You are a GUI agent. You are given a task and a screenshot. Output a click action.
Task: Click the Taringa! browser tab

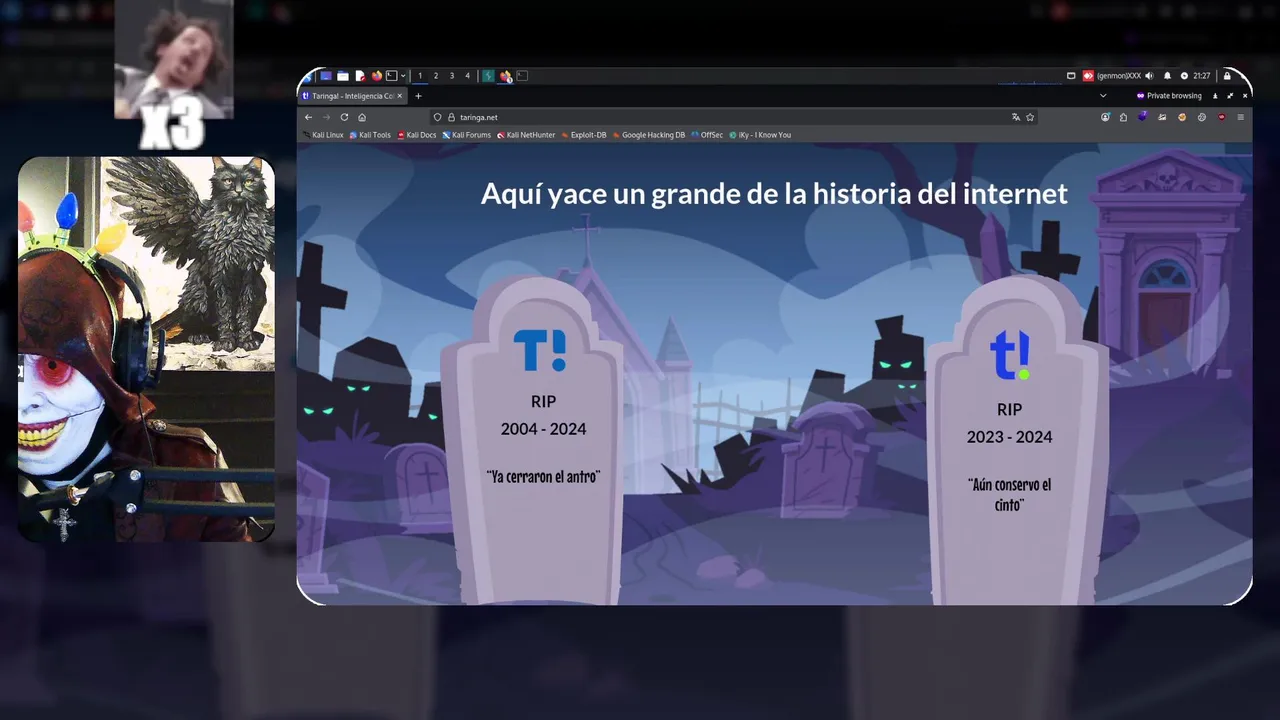352,96
